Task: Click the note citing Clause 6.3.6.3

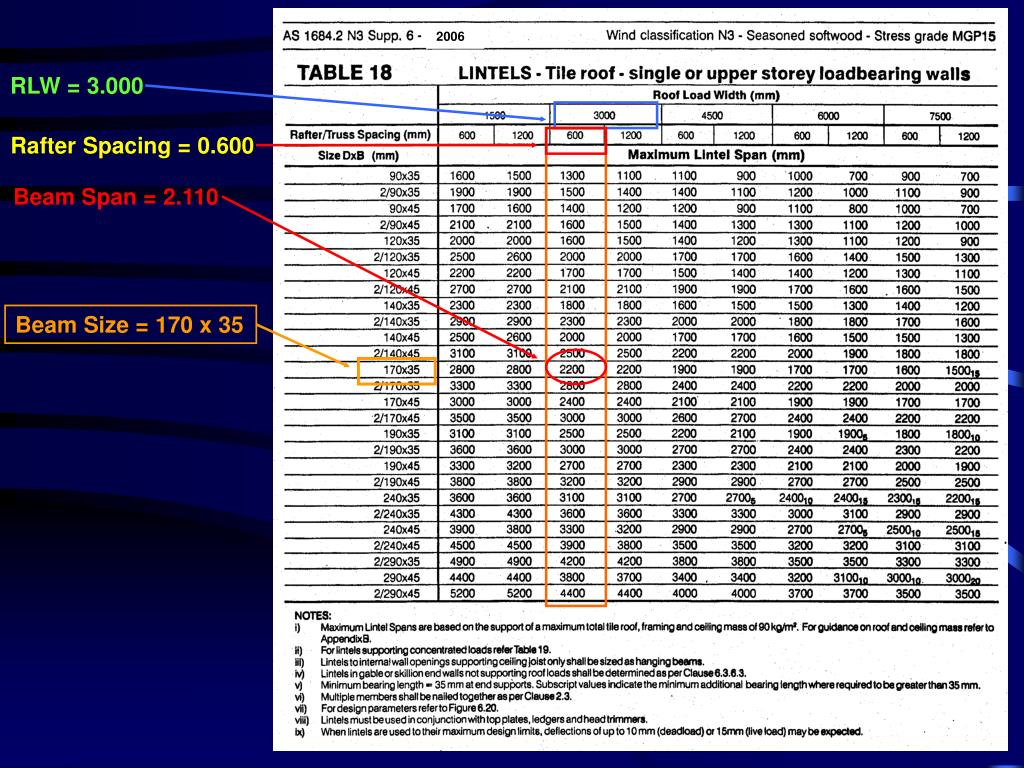Action: [x=533, y=673]
